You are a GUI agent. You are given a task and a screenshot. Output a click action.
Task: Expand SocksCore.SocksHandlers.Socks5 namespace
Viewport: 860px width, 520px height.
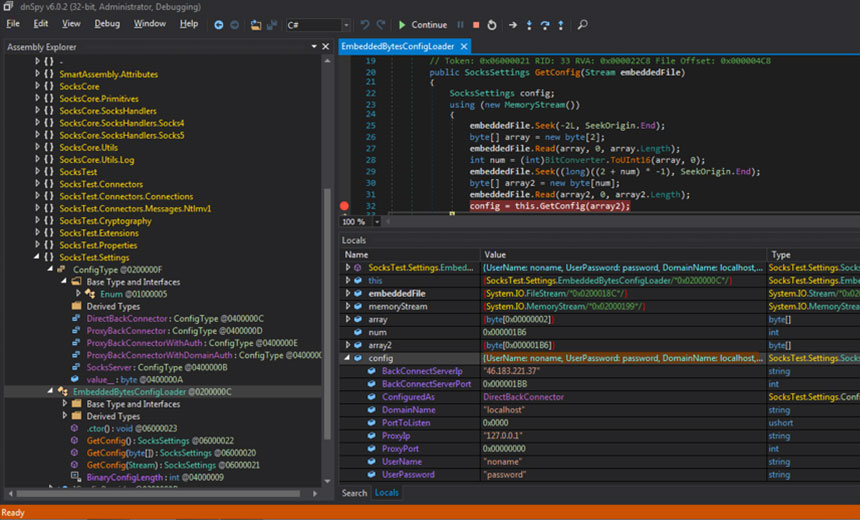pyautogui.click(x=37, y=135)
